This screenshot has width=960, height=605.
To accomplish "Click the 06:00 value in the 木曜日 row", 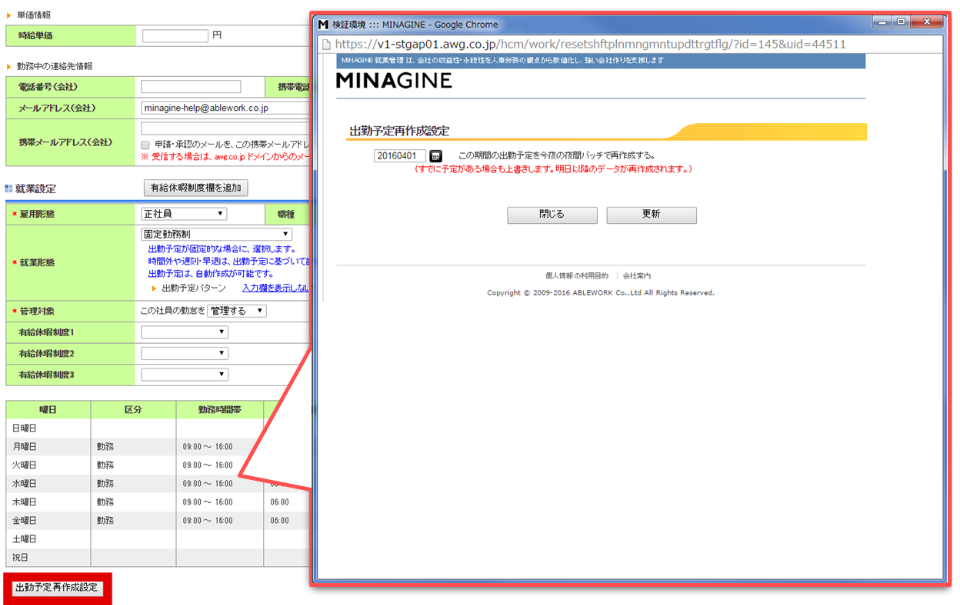I will pos(280,502).
